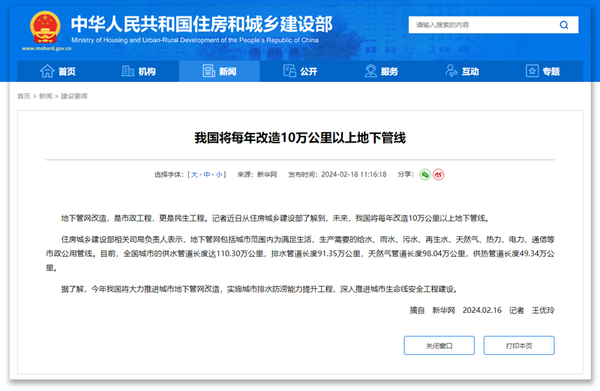Set font size to 大

[194, 174]
